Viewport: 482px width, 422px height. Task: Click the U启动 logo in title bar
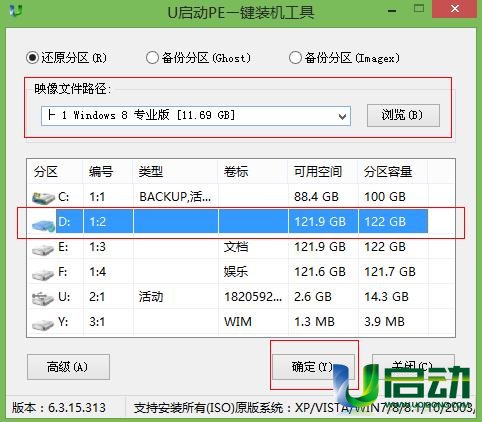16,10
